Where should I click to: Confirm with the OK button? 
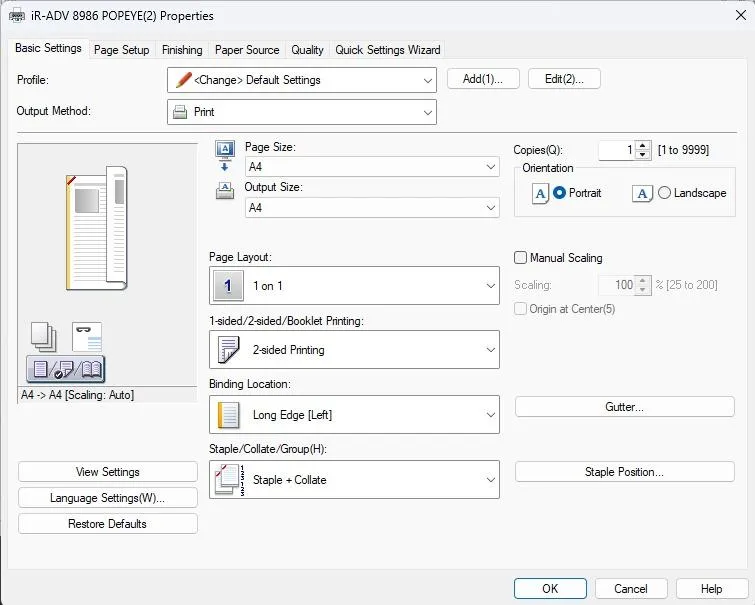tap(550, 589)
